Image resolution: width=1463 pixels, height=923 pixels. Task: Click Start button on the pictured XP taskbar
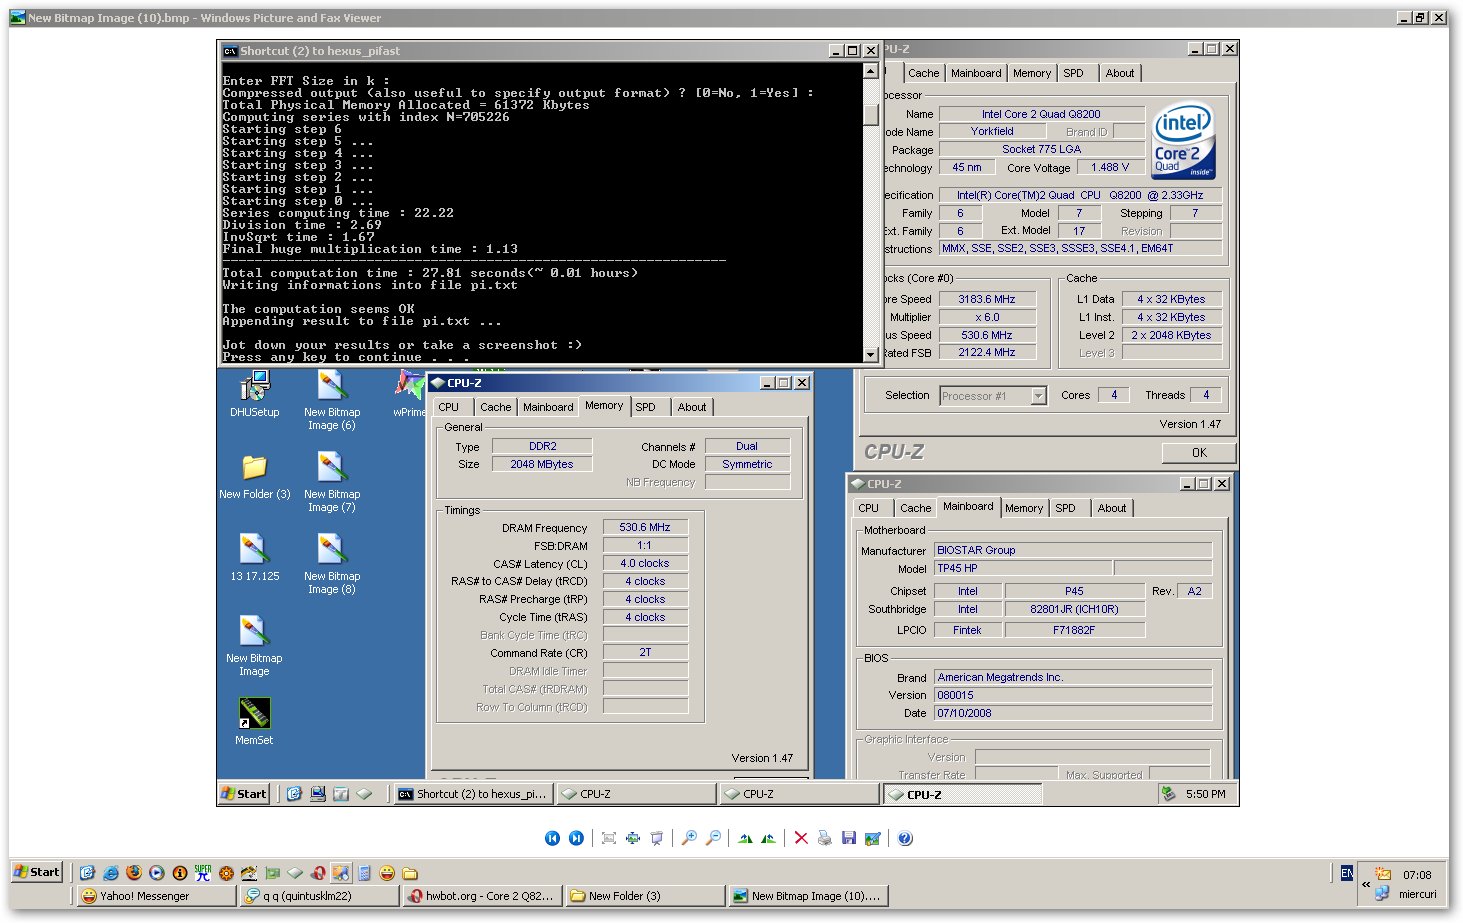tap(244, 794)
